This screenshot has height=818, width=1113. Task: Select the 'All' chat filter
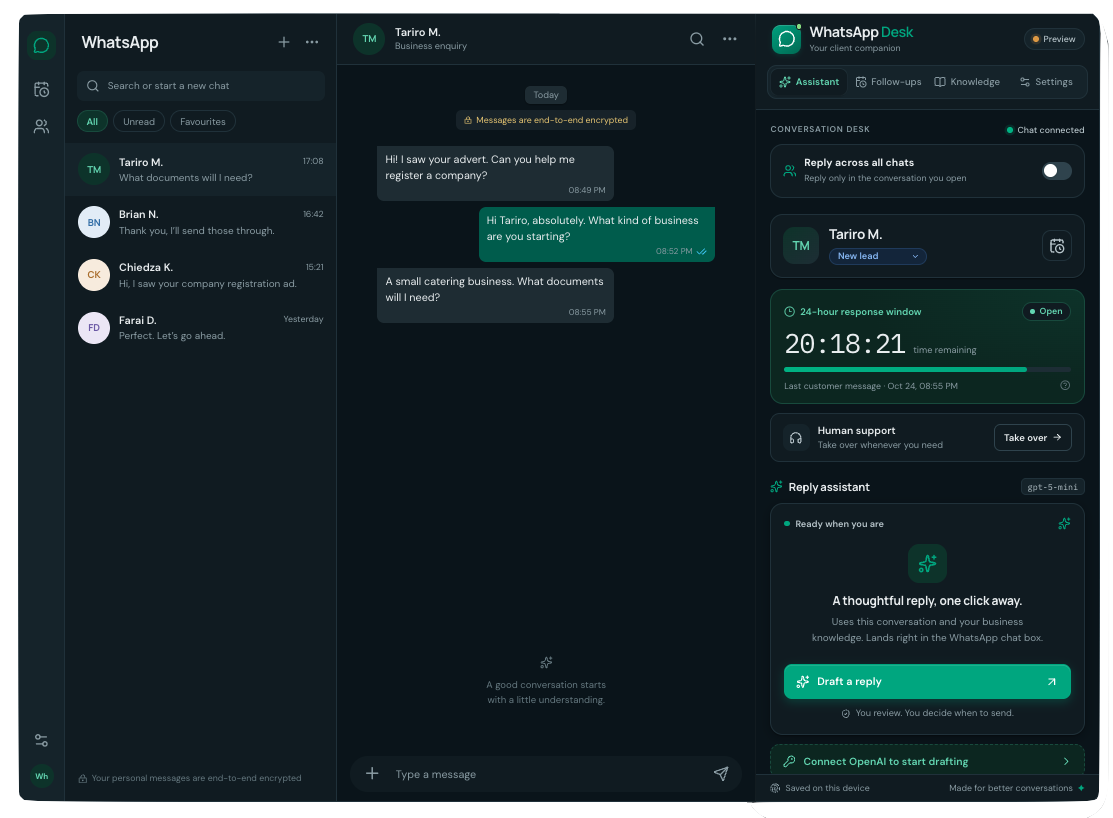click(x=92, y=121)
